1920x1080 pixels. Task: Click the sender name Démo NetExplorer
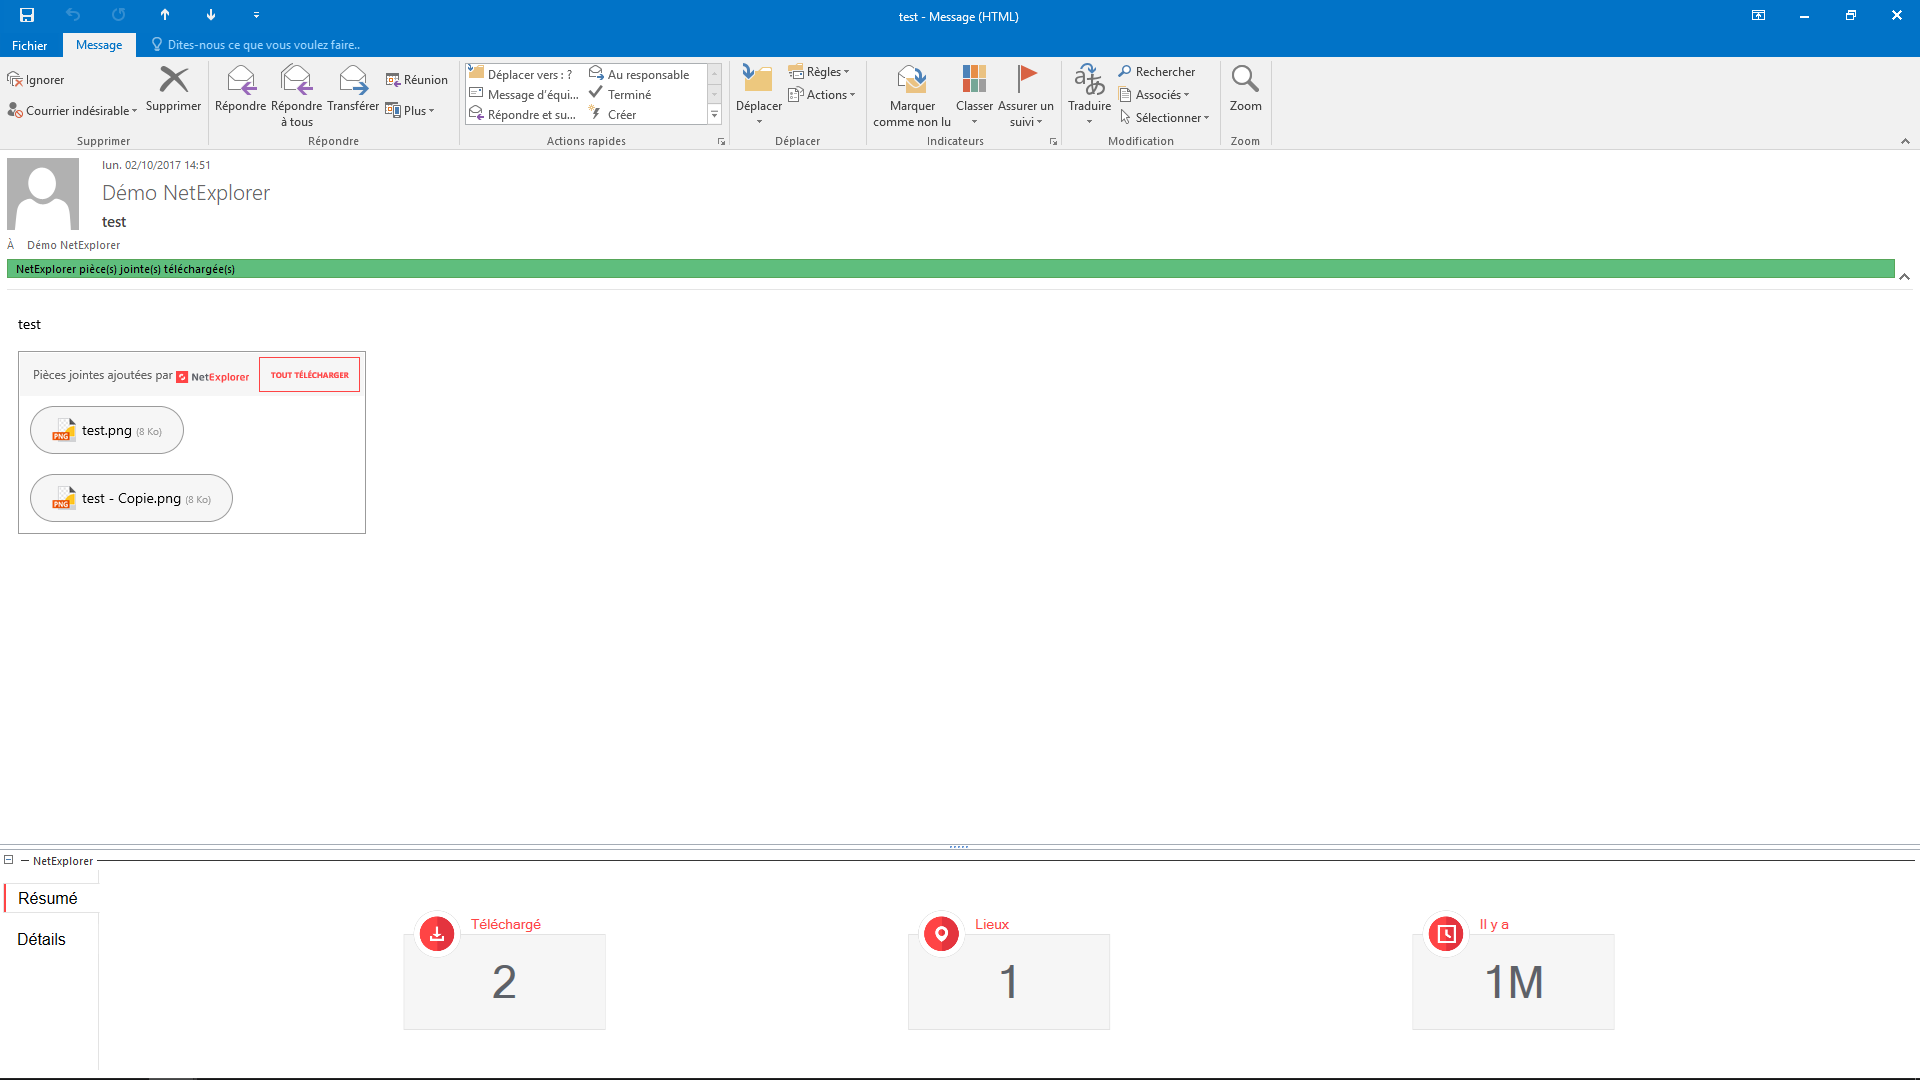186,193
